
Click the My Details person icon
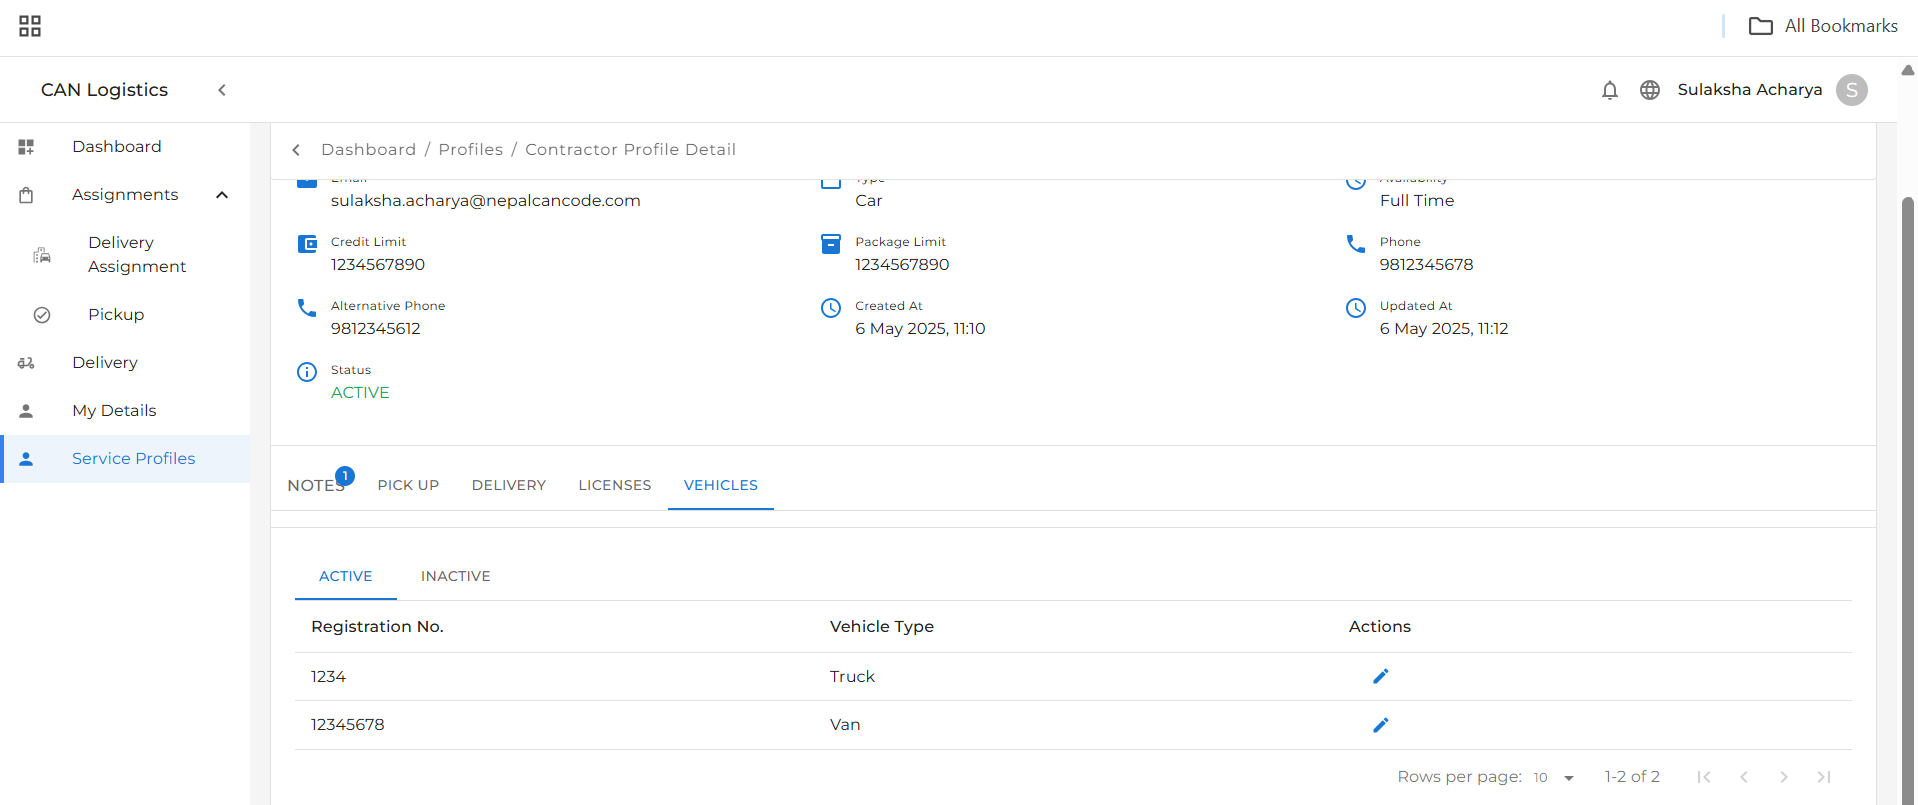26,411
